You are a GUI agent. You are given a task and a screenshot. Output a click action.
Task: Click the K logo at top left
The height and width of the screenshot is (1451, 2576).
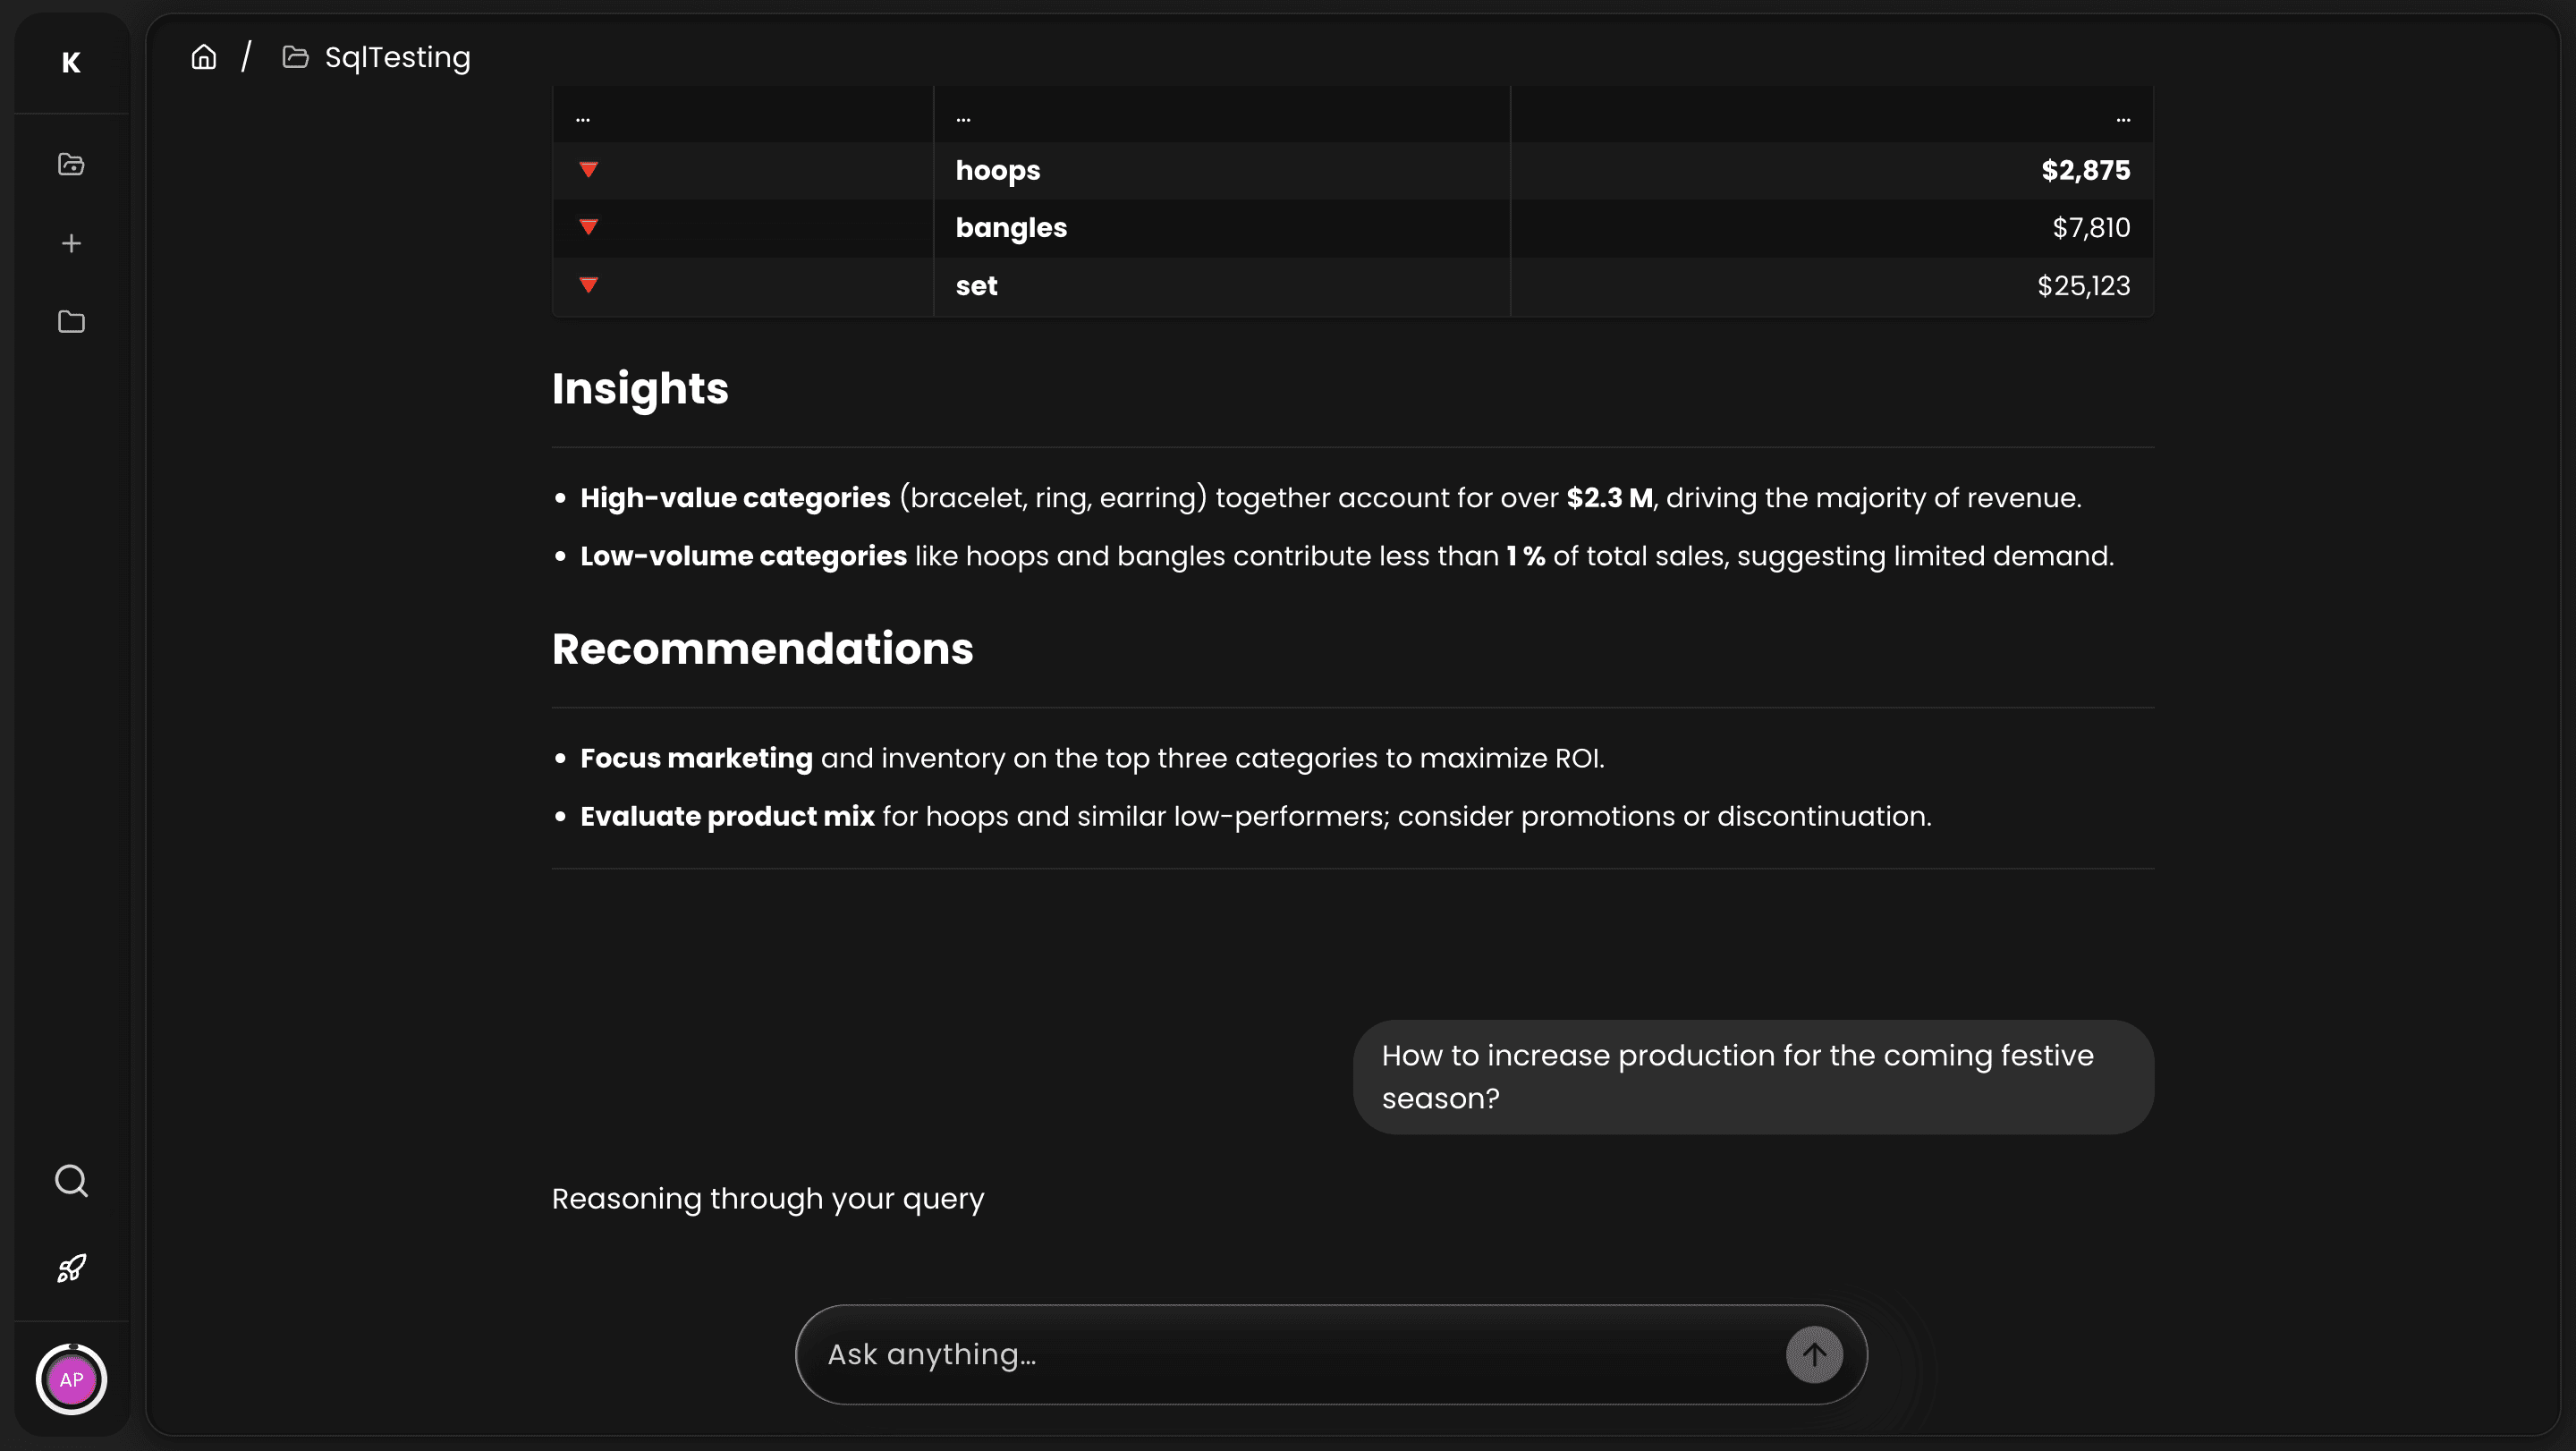(x=70, y=63)
